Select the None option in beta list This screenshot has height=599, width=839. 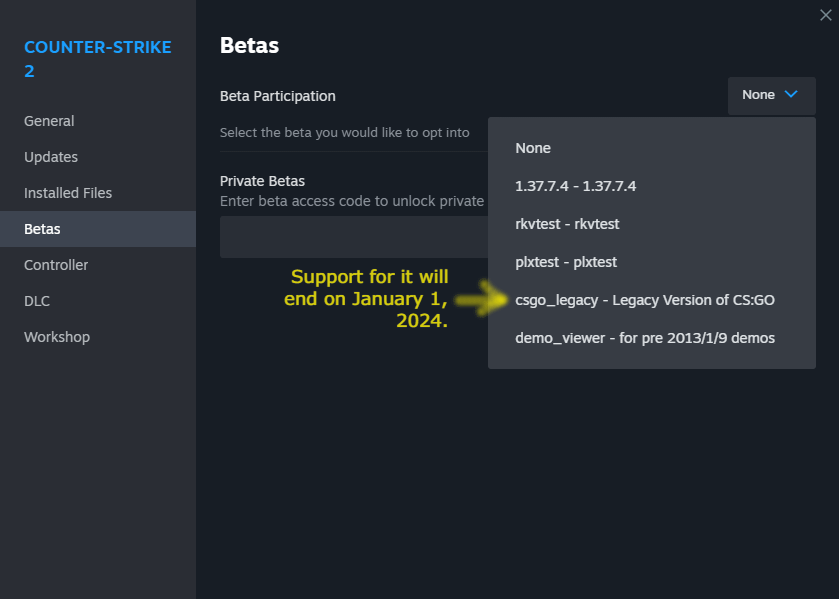533,148
